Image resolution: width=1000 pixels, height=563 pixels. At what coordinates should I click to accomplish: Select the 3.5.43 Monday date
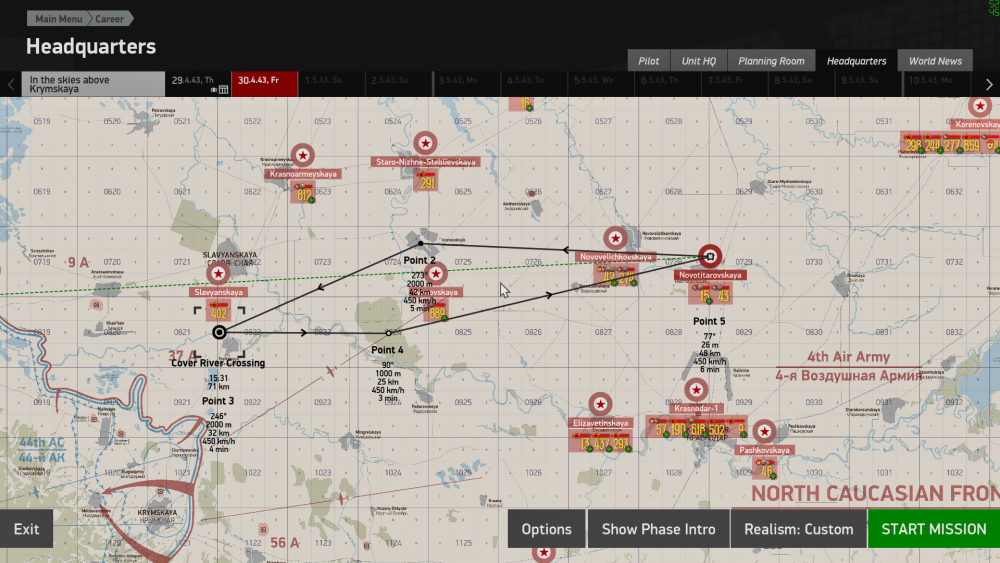point(466,84)
